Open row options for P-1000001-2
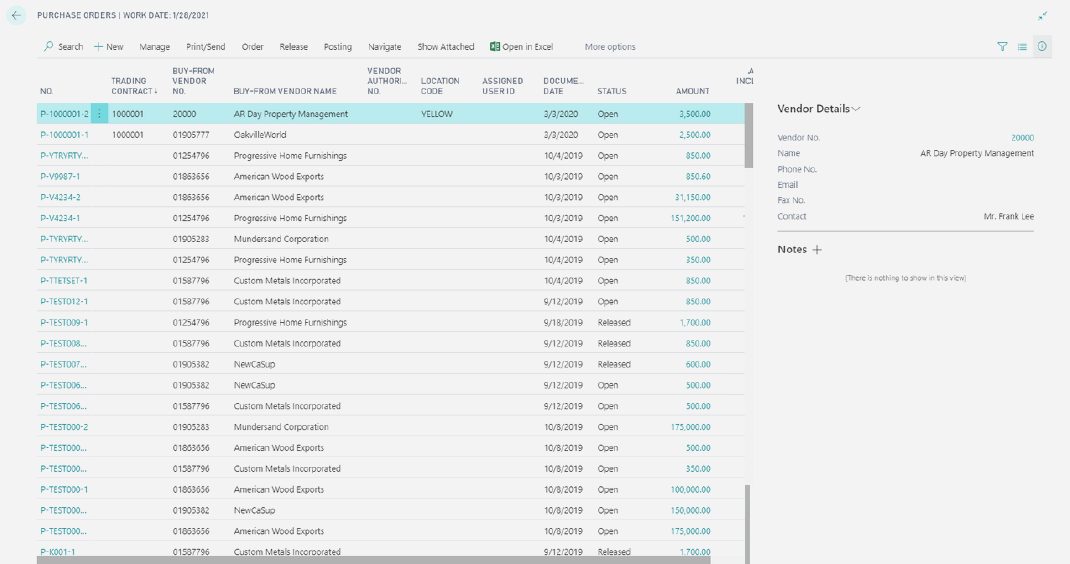 [x=99, y=114]
